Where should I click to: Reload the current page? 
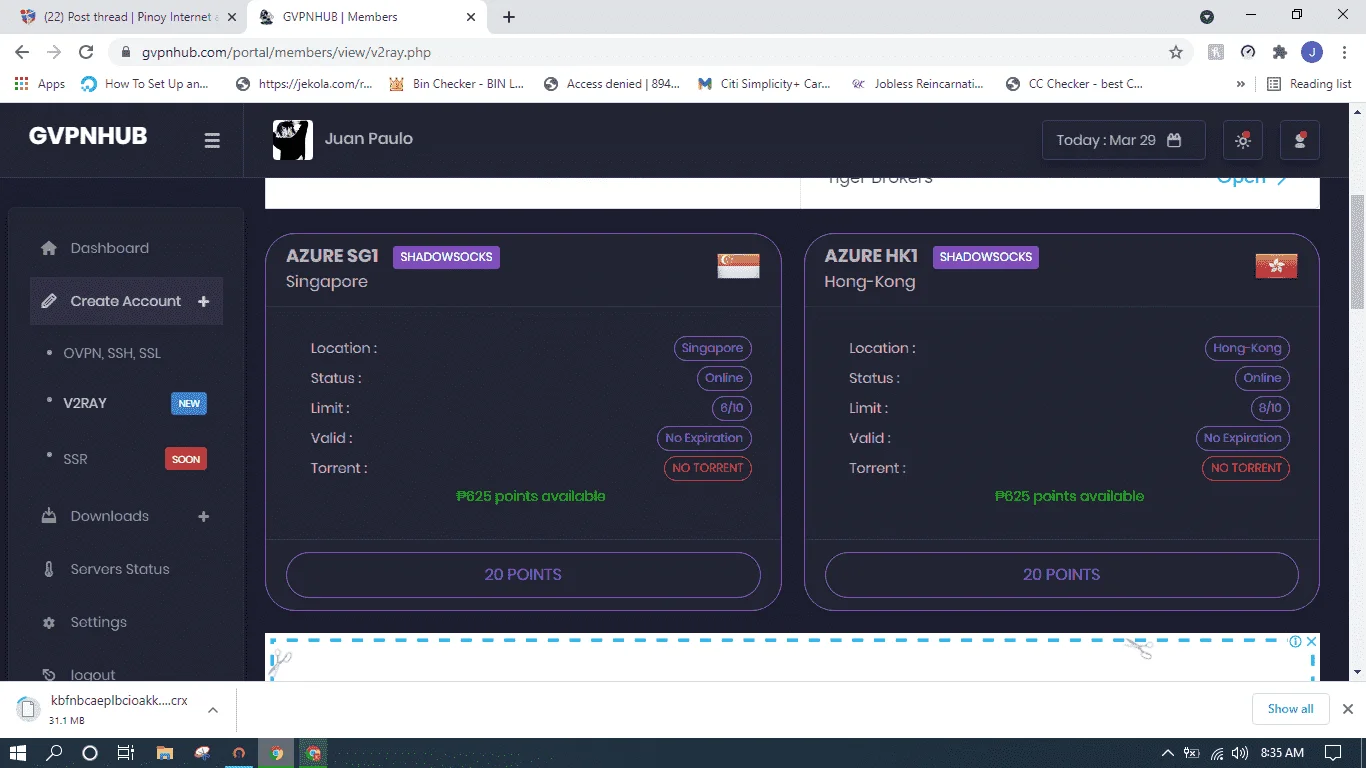(86, 52)
